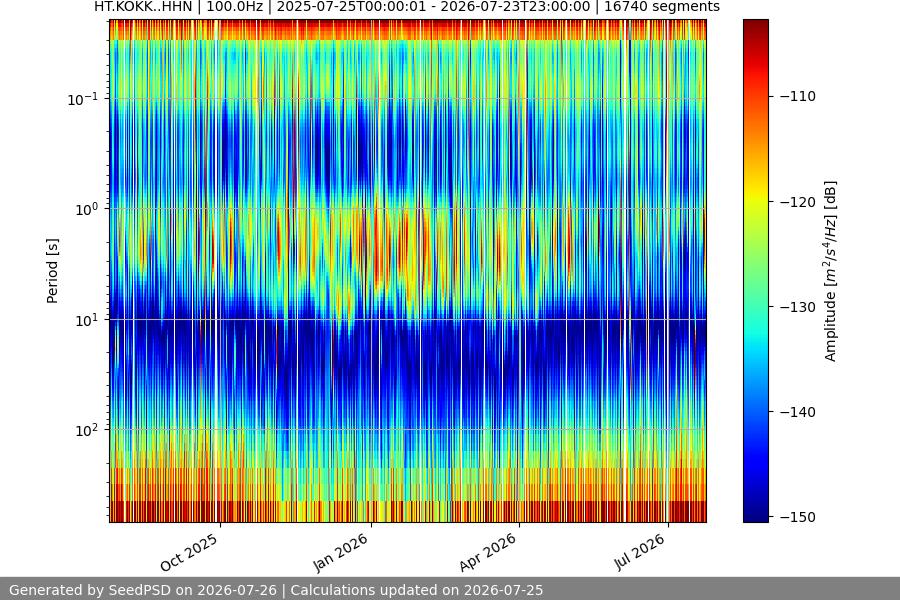Screen dimensions: 900x600
Task: Select the 'Jan 2026' date tick label
Action: pos(340,552)
